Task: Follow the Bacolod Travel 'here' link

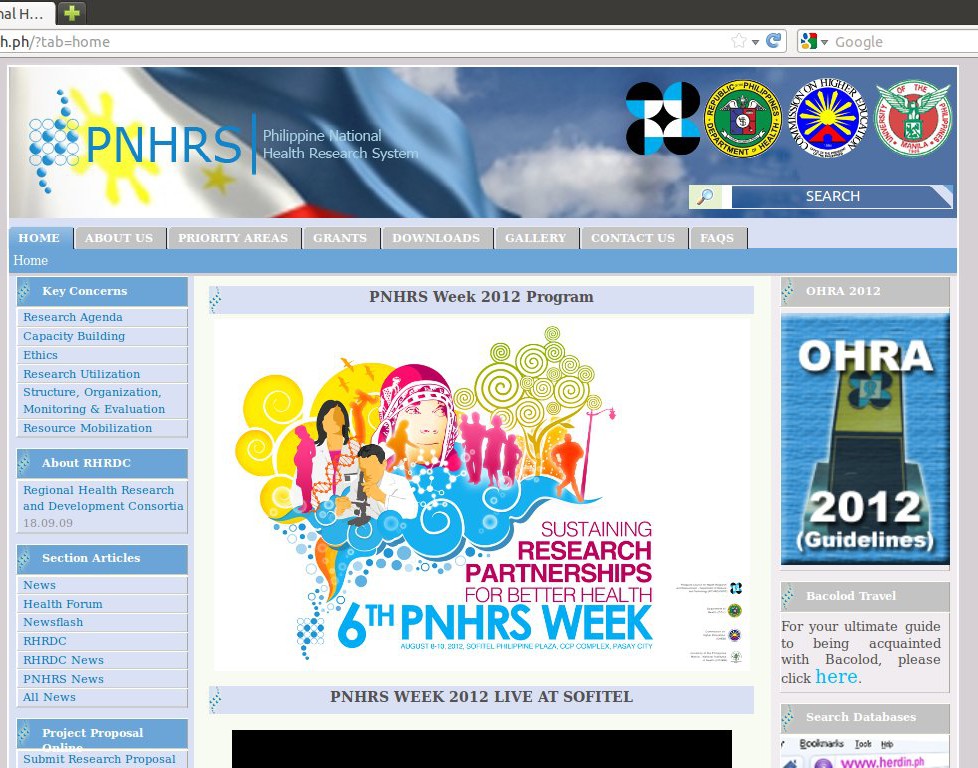Action: (x=836, y=677)
